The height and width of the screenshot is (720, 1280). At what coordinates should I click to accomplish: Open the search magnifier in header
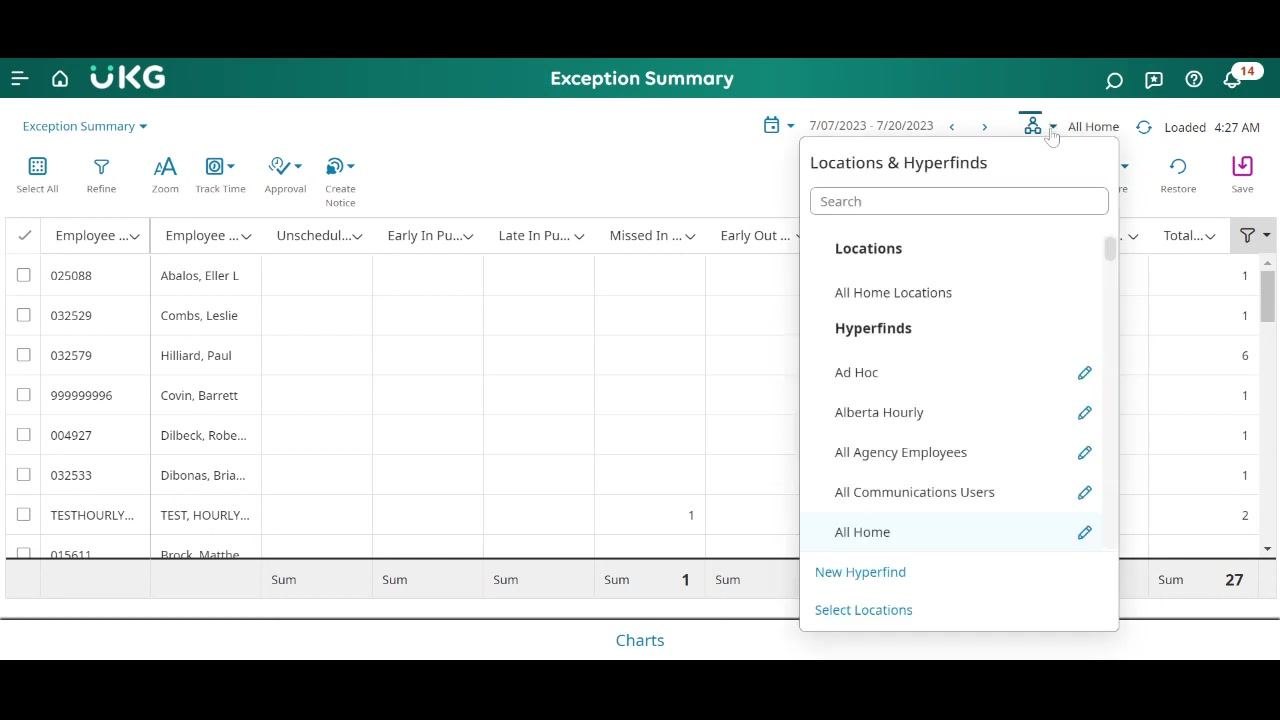[1114, 79]
